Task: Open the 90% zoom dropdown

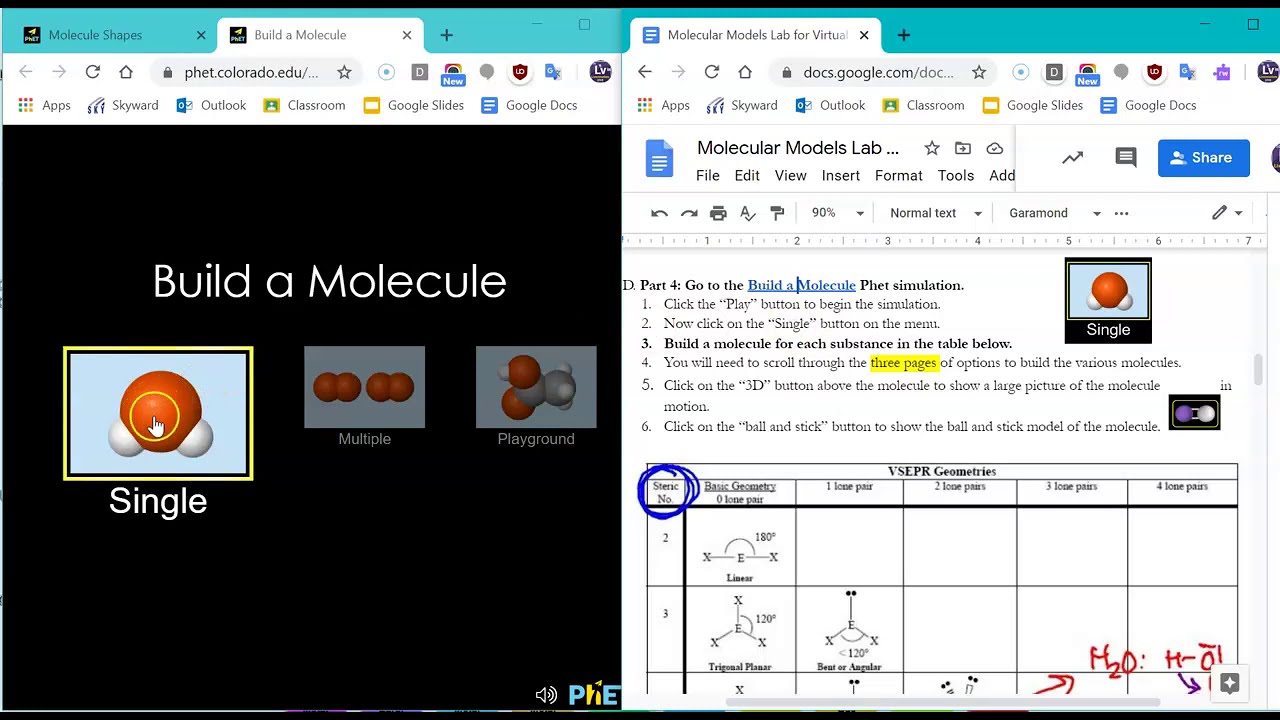Action: coord(837,213)
